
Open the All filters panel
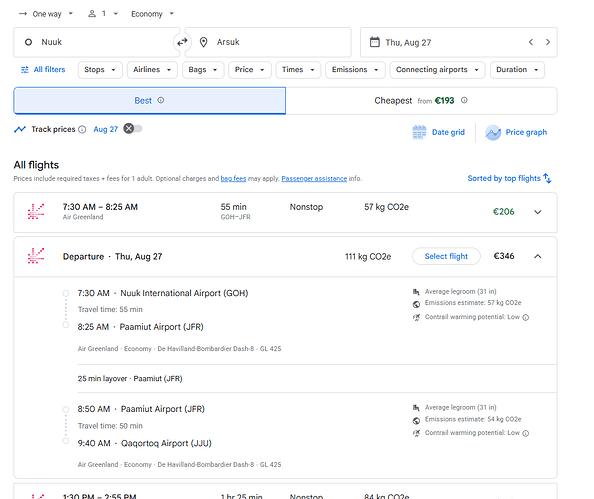pos(43,70)
